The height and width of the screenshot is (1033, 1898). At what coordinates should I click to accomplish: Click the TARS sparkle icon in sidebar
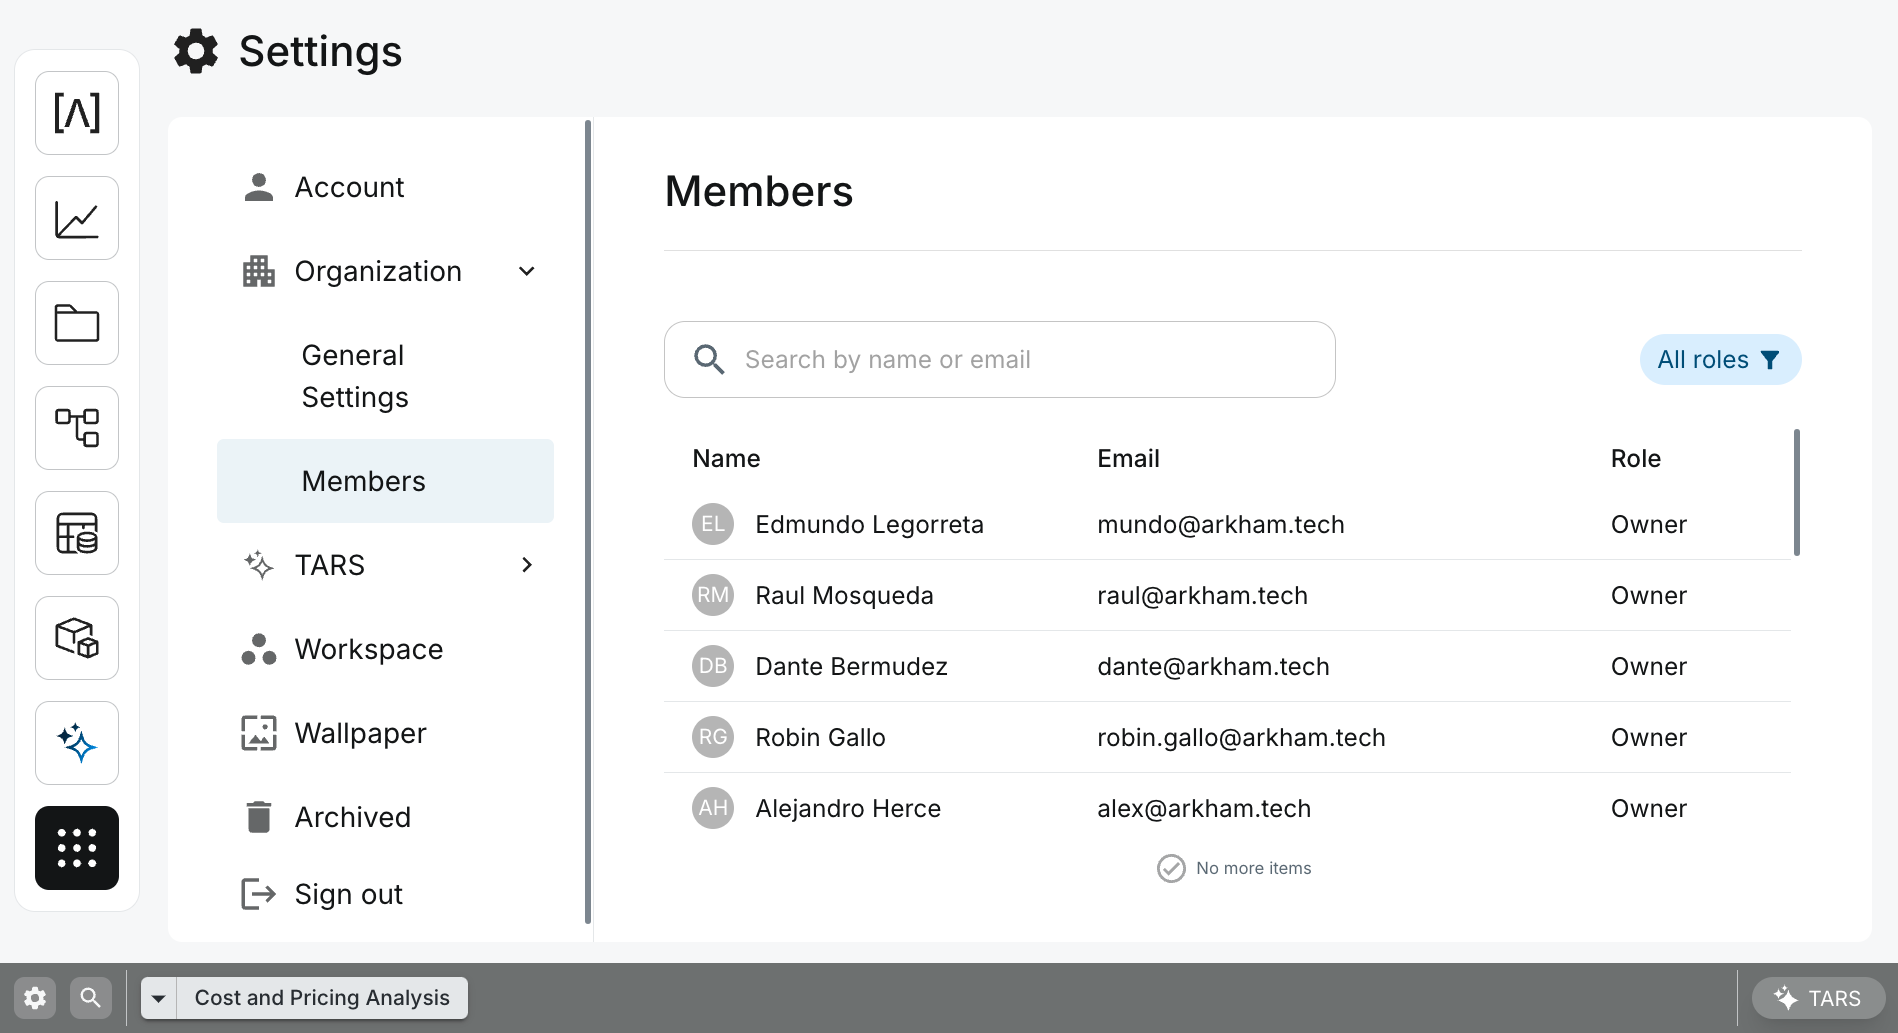click(x=259, y=565)
